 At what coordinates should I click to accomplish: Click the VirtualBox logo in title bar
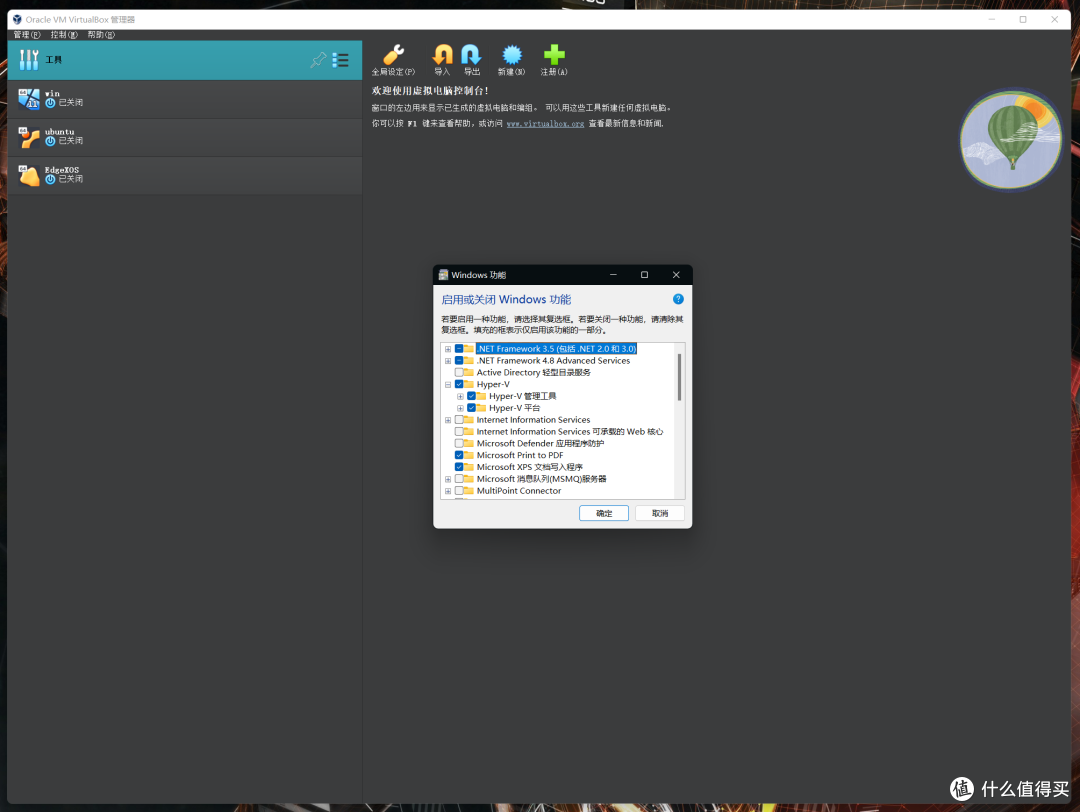coord(17,19)
